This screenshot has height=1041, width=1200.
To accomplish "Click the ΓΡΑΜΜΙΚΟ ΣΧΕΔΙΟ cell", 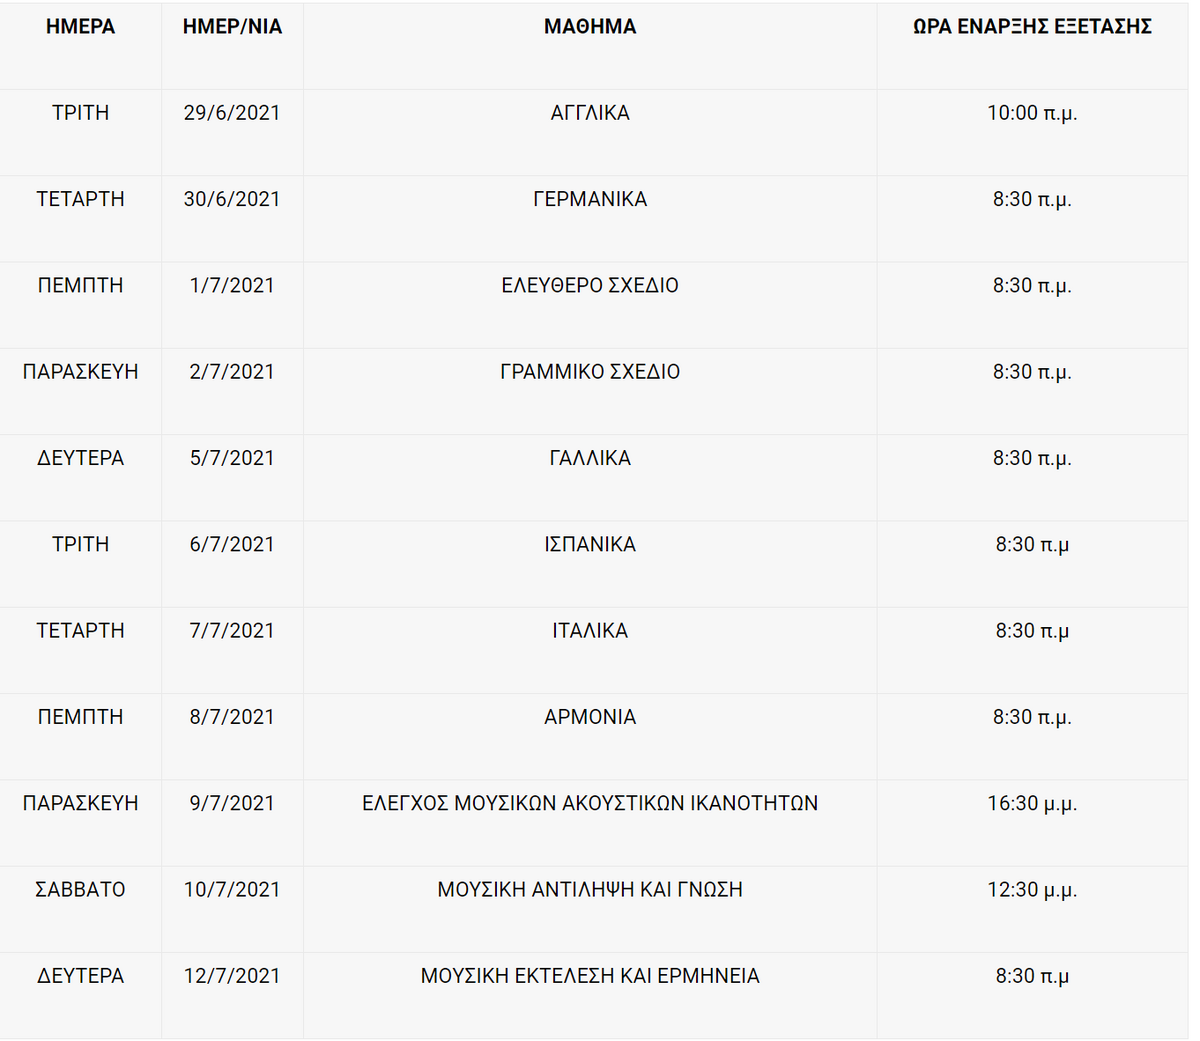I will coord(590,372).
